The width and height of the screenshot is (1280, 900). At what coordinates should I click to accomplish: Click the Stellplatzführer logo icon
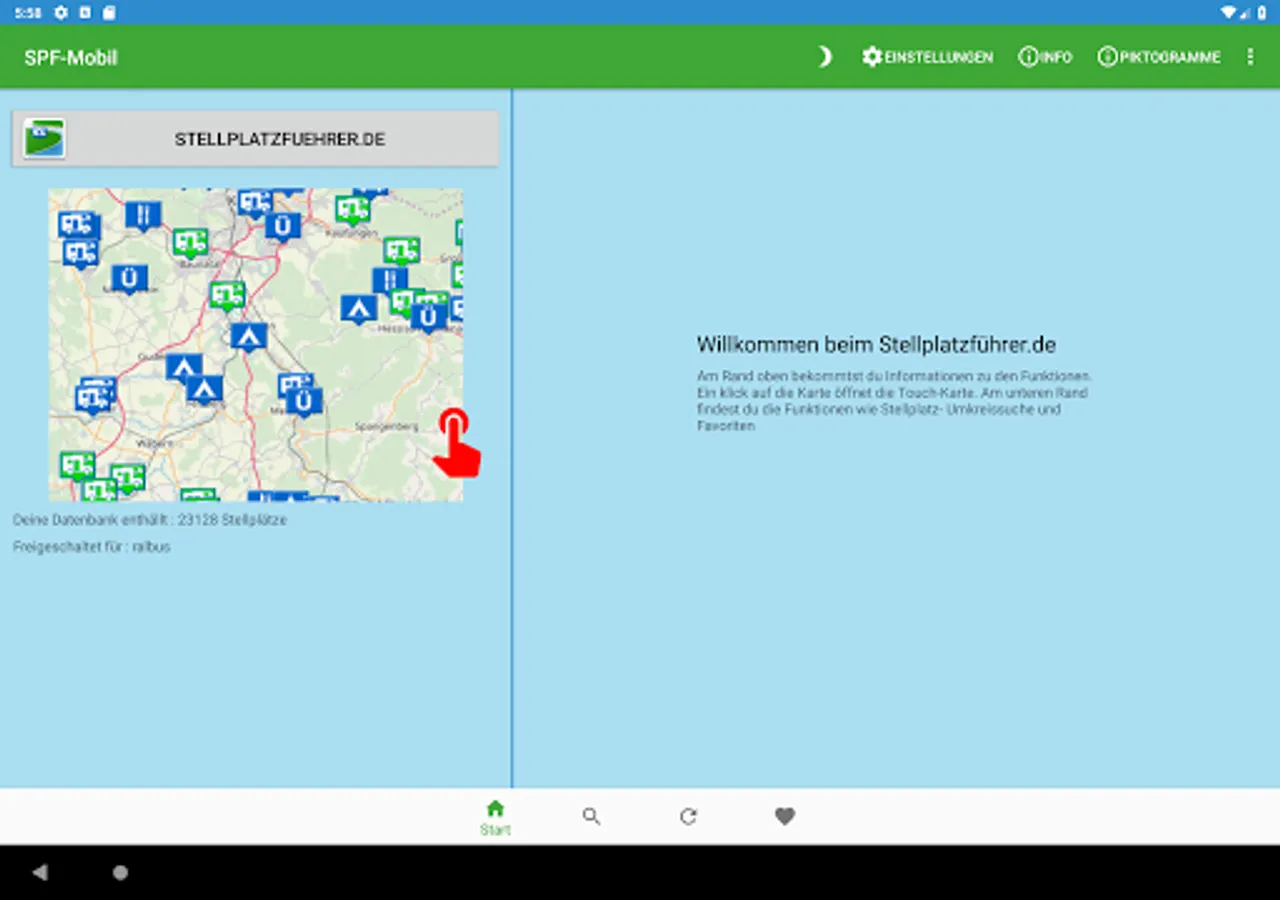[44, 138]
